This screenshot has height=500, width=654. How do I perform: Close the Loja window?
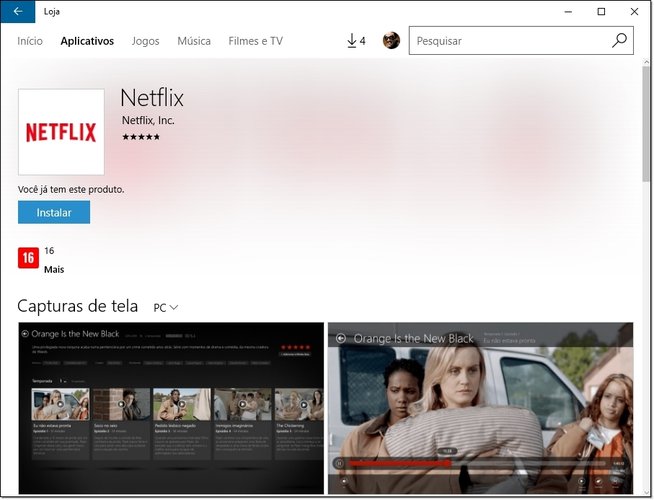point(634,12)
